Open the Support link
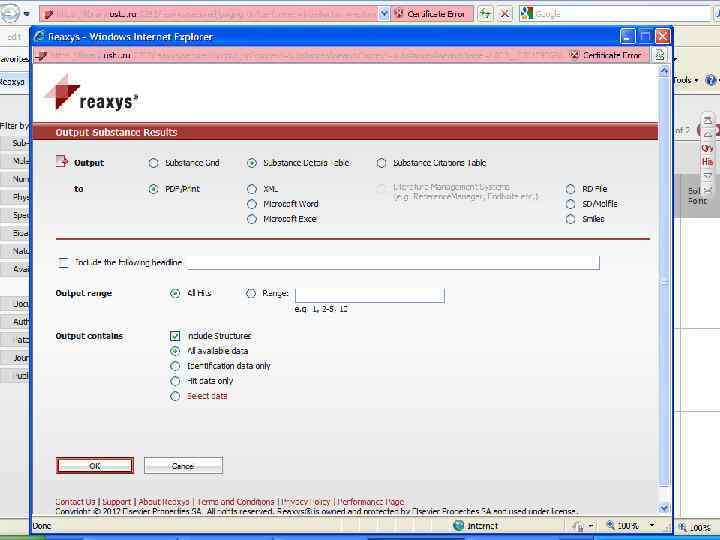Screen dimensions: 720x540 (x=117, y=502)
